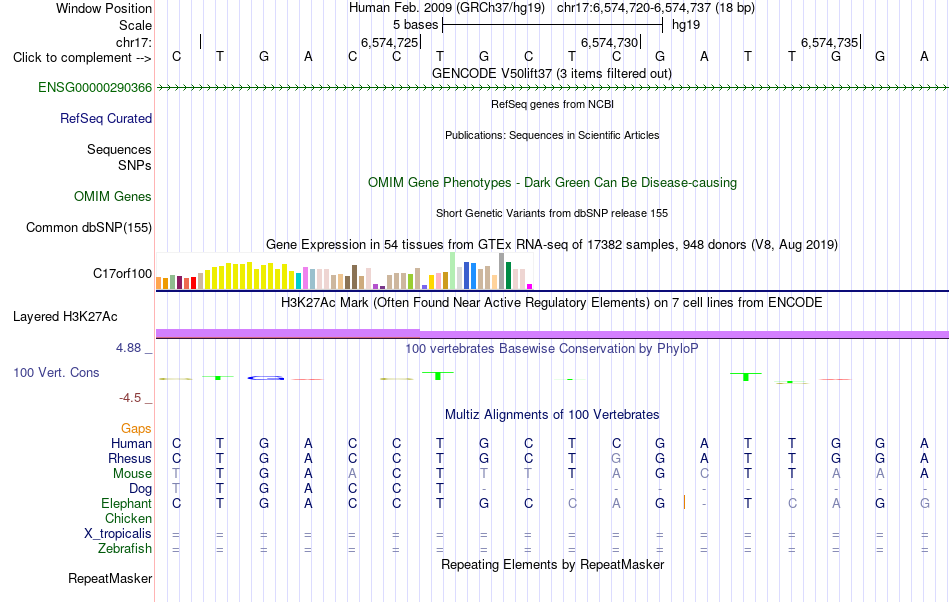Select the Elephant alignment row label
Viewport: 950px width, 602px height.
(x=127, y=504)
